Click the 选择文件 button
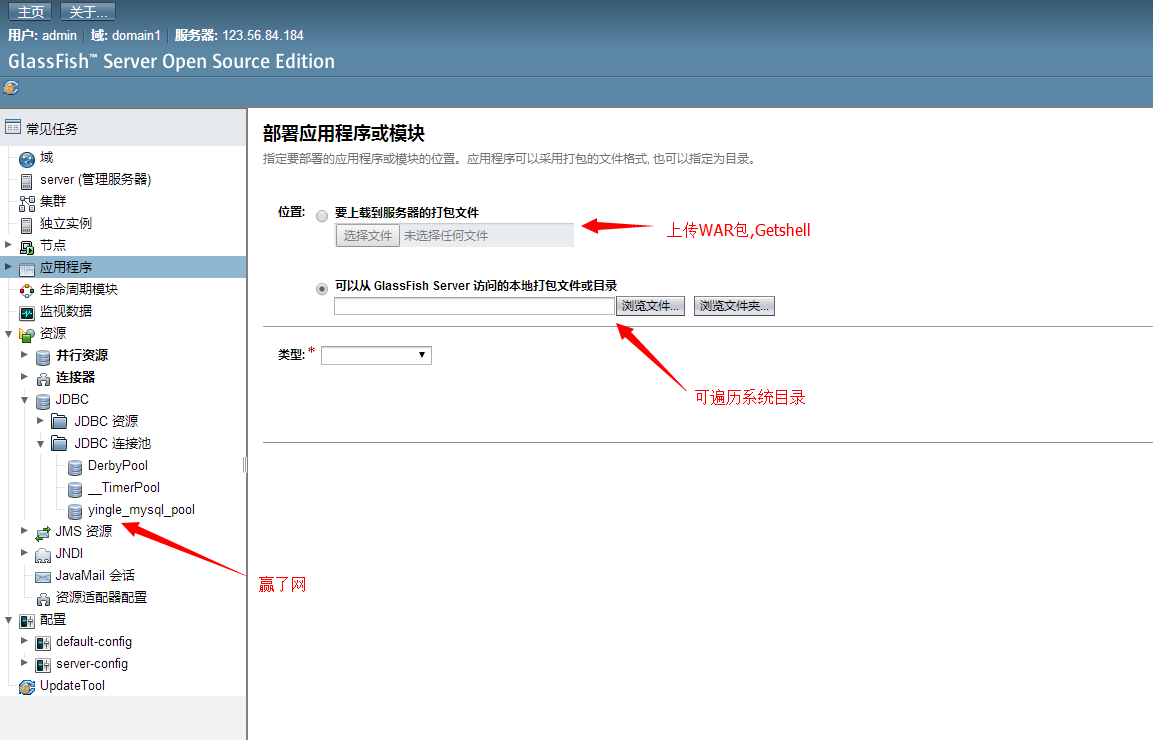Screen dimensions: 1153x740 pyautogui.click(x=368, y=235)
